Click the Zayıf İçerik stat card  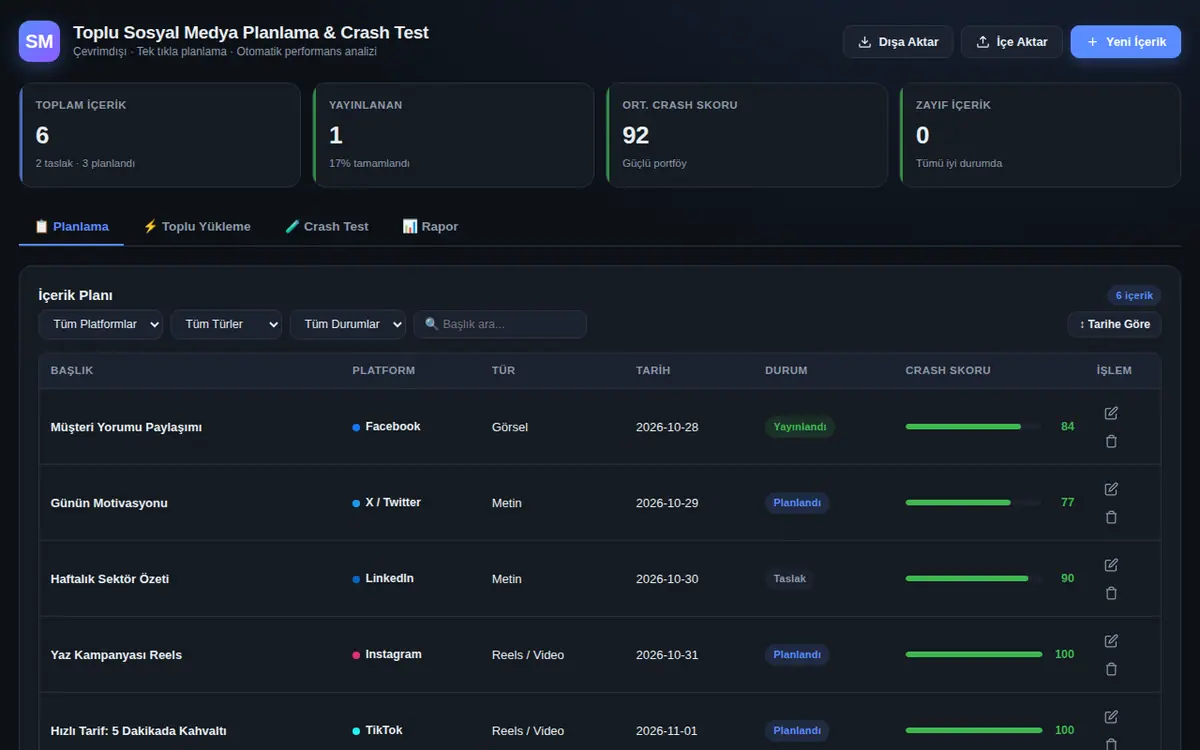pos(1040,135)
